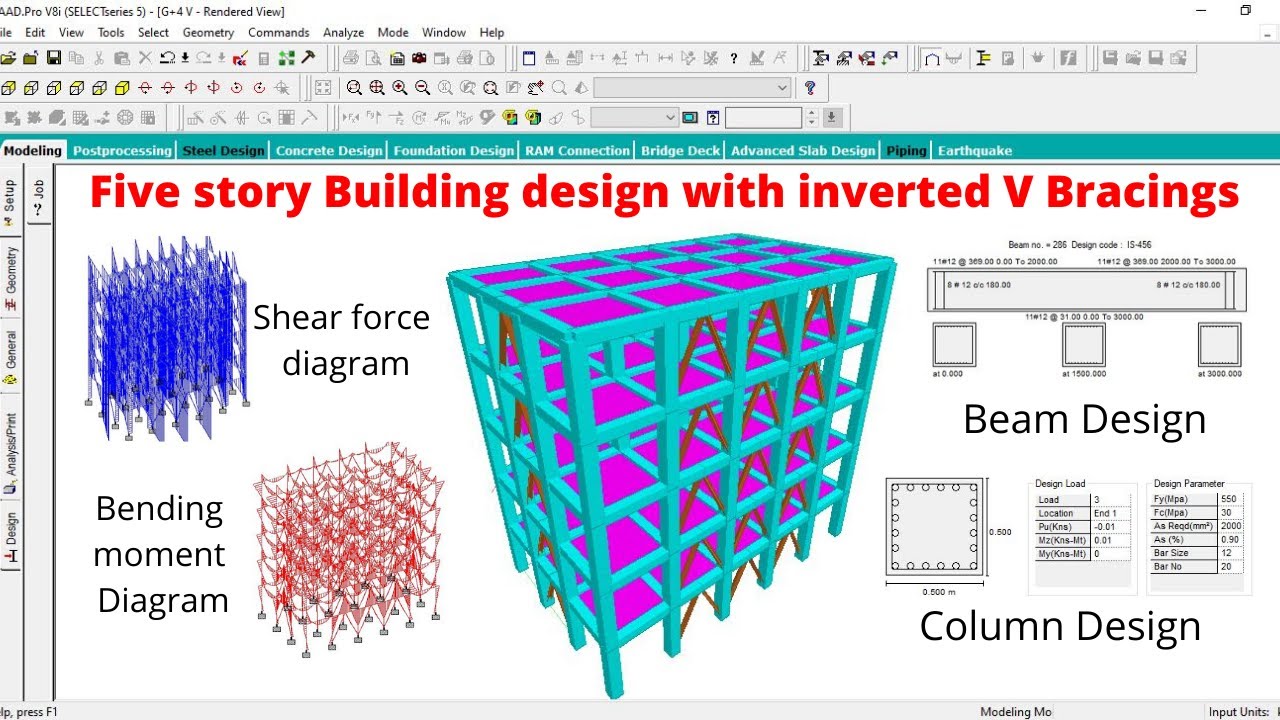Viewport: 1280px width, 720px height.
Task: Open the wide empty combo box dropdown
Action: [x=783, y=88]
